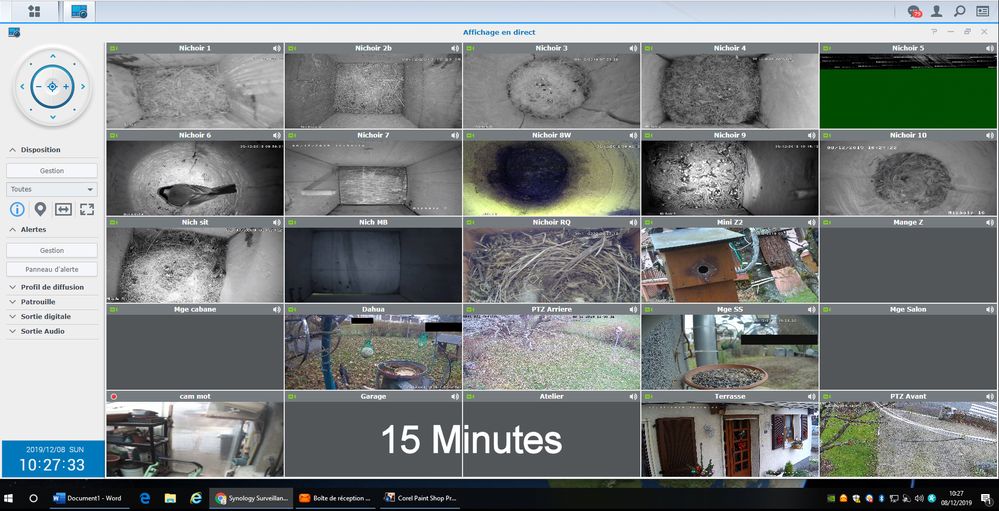Image resolution: width=999 pixels, height=511 pixels.
Task: Enter fullscreen mode with the expand icon
Action: pyautogui.click(x=86, y=209)
